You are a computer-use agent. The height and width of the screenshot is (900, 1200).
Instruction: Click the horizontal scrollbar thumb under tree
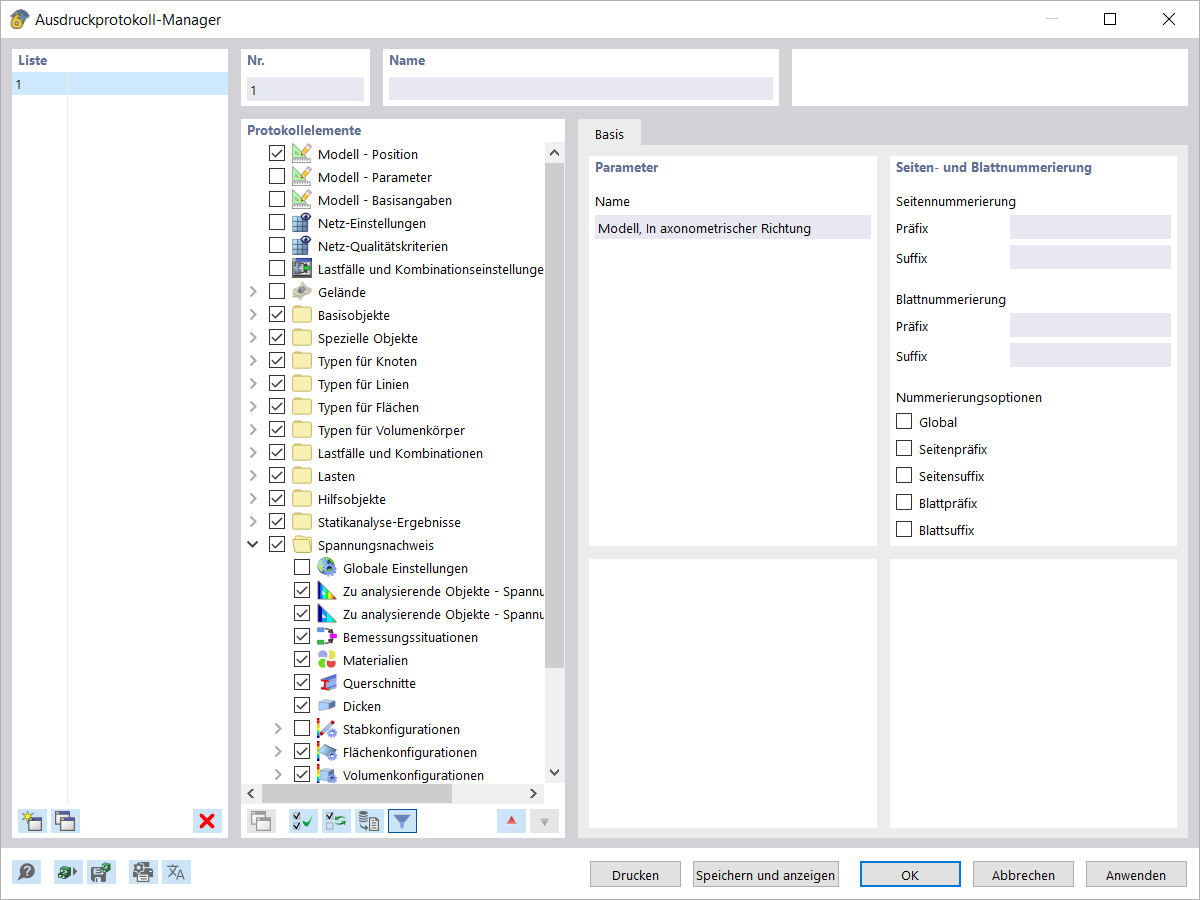(358, 793)
